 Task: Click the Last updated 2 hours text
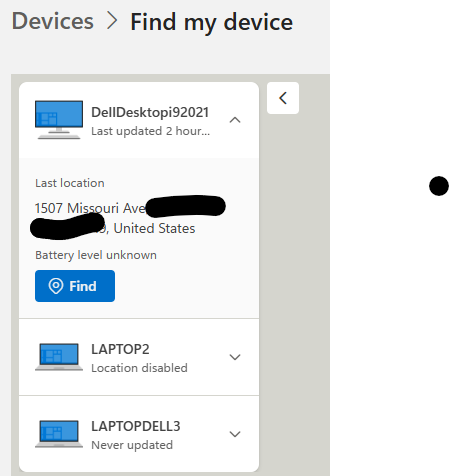[x=151, y=131]
